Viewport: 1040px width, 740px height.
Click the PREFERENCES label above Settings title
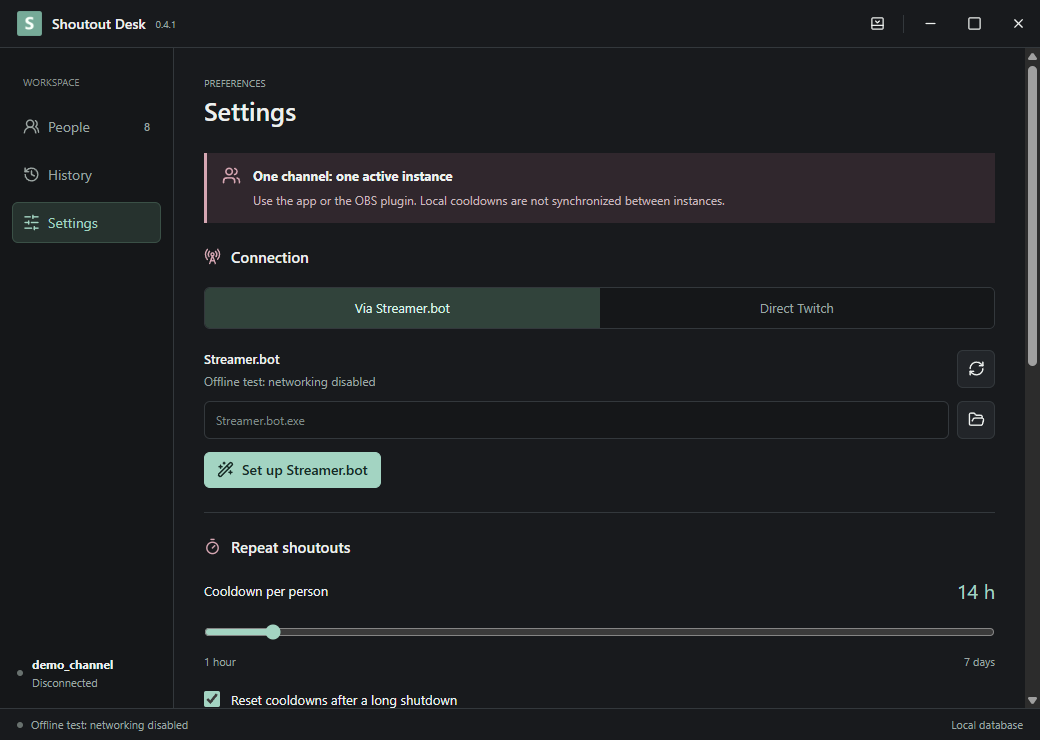coord(235,84)
